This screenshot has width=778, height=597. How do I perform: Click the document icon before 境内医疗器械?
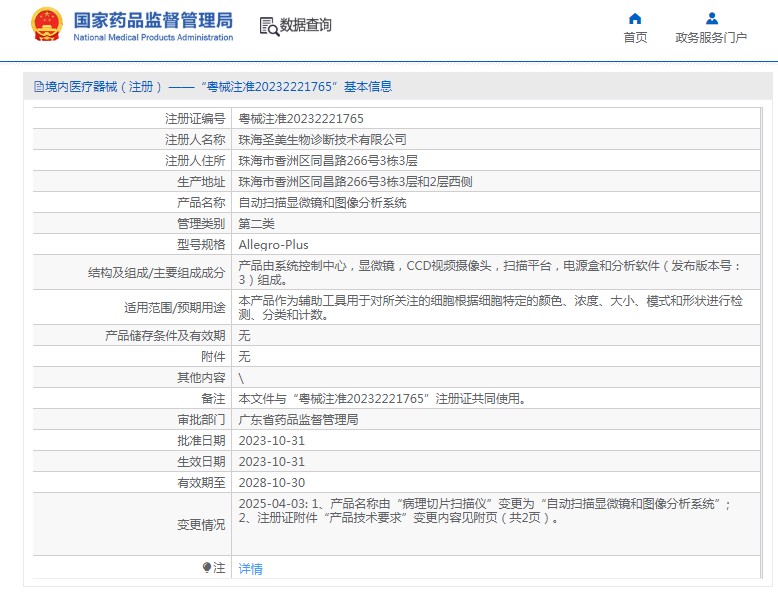click(39, 87)
